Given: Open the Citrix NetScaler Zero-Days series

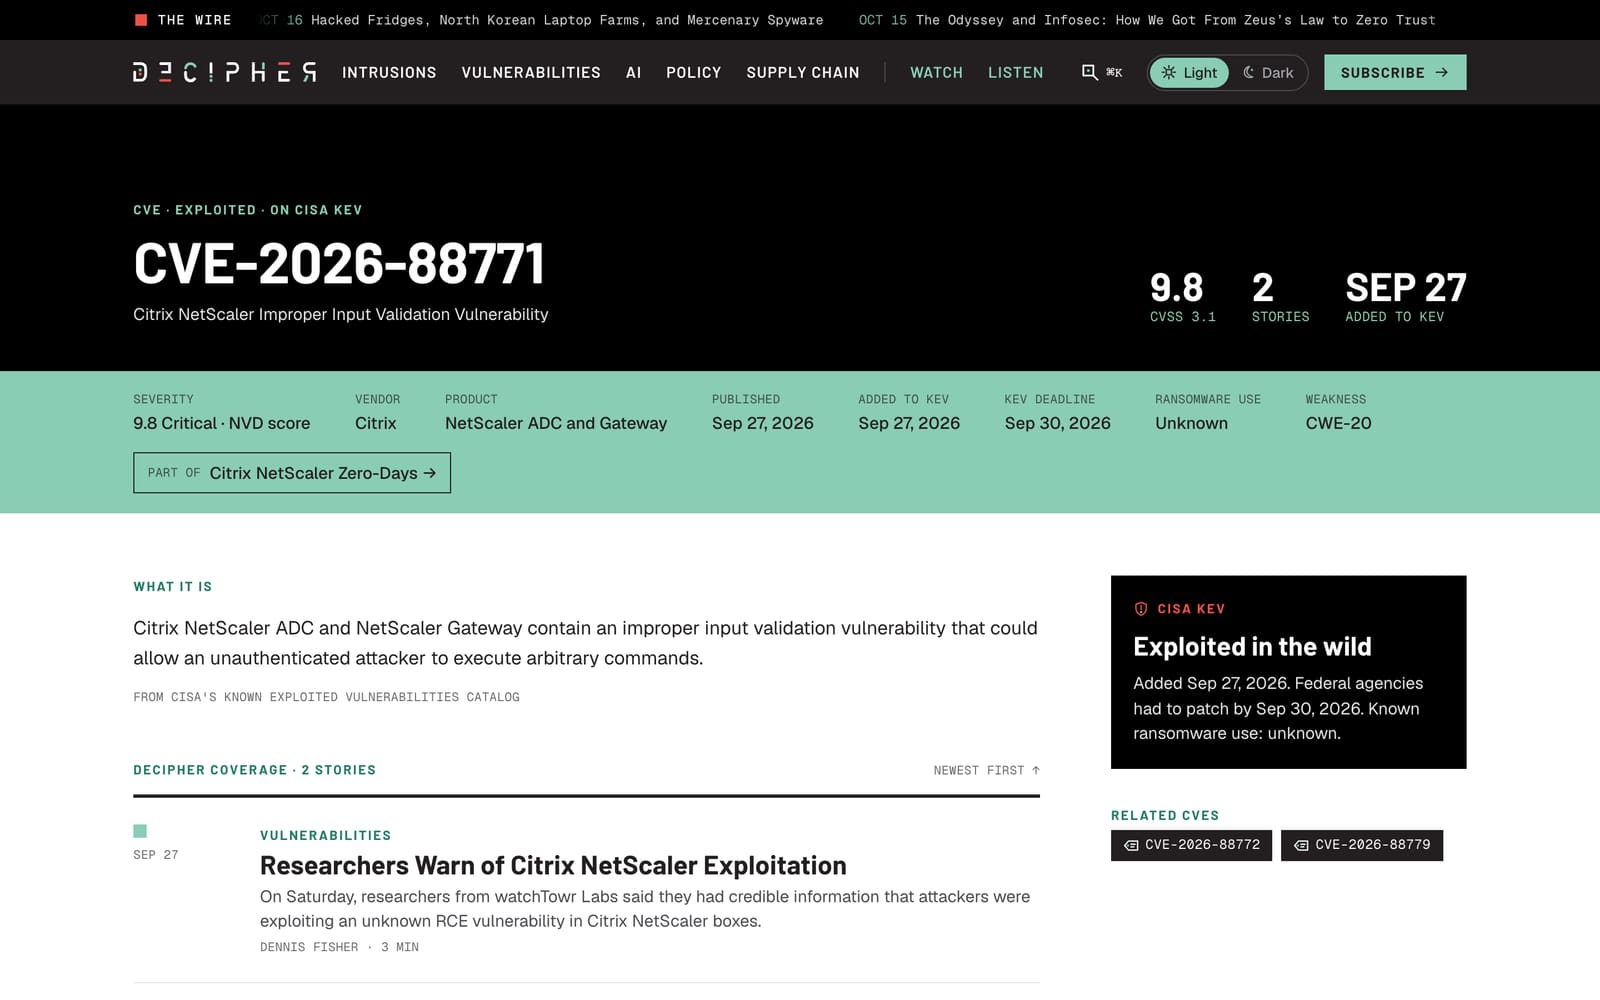Looking at the screenshot, I should pos(292,473).
